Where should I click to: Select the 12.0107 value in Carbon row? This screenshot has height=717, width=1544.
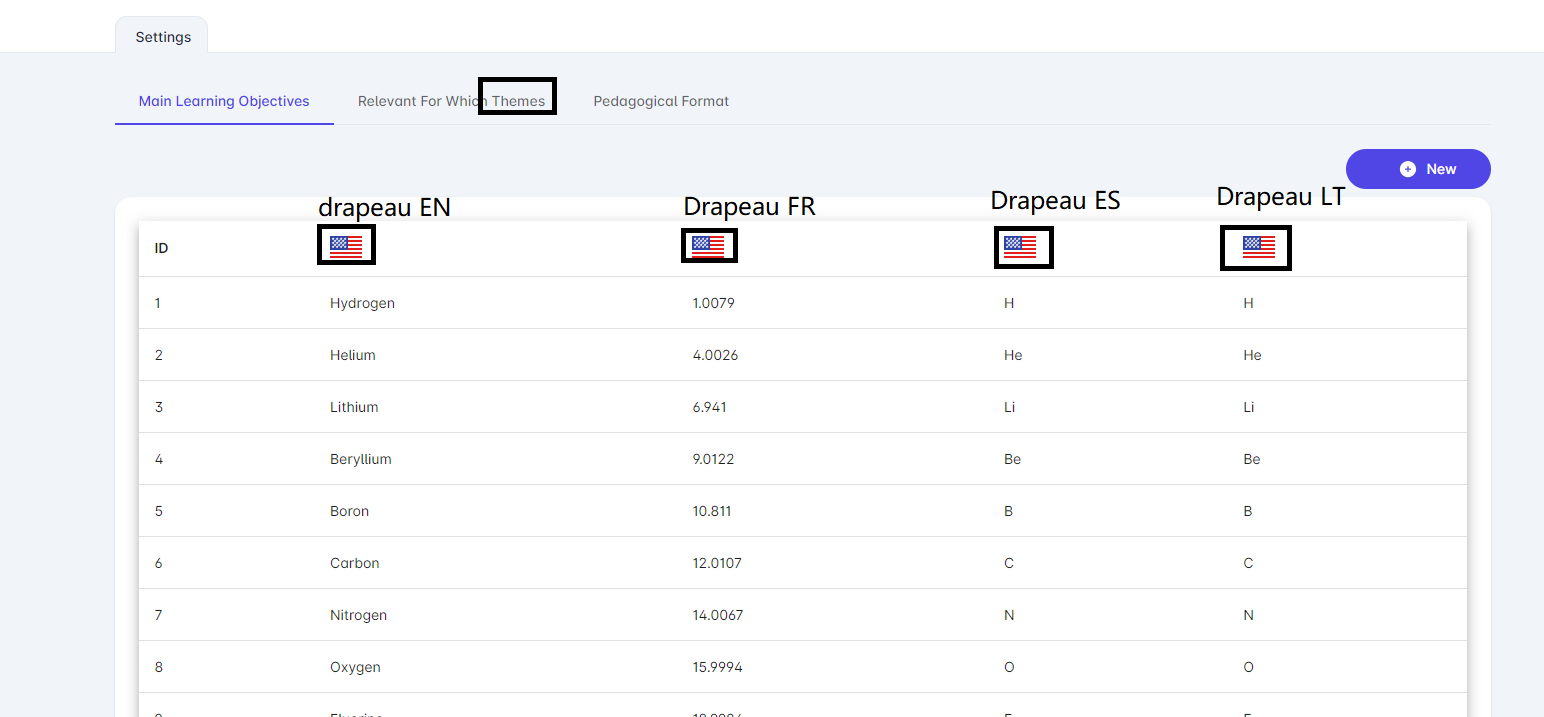click(717, 563)
